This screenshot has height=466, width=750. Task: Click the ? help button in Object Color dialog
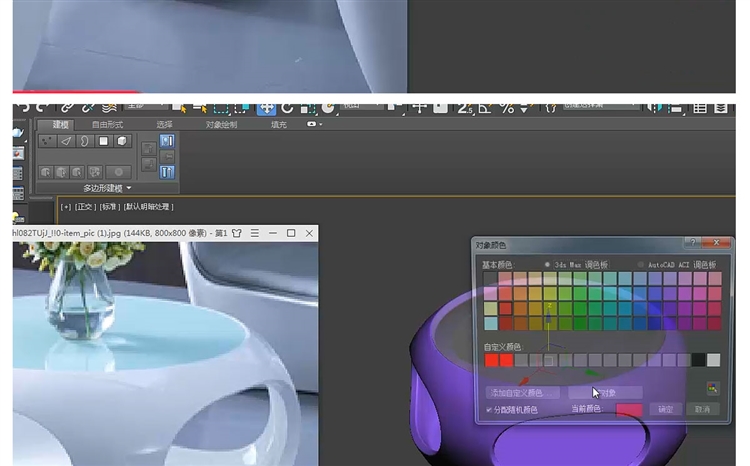click(693, 243)
